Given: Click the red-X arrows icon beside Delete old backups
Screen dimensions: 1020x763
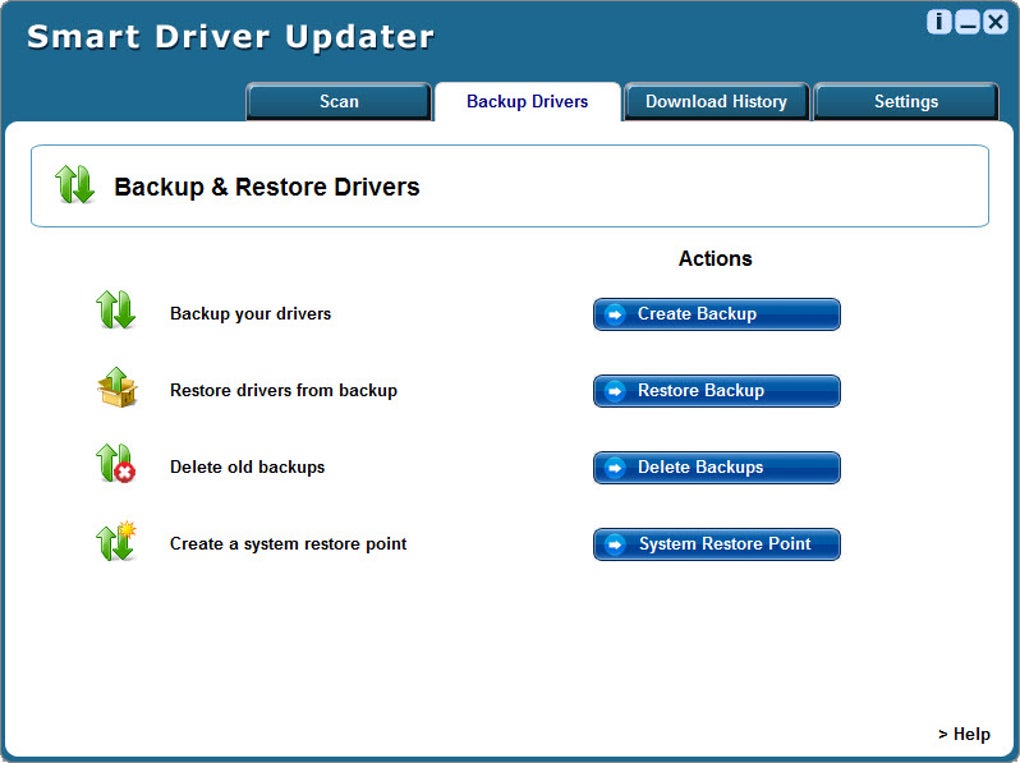Looking at the screenshot, I should click(116, 463).
